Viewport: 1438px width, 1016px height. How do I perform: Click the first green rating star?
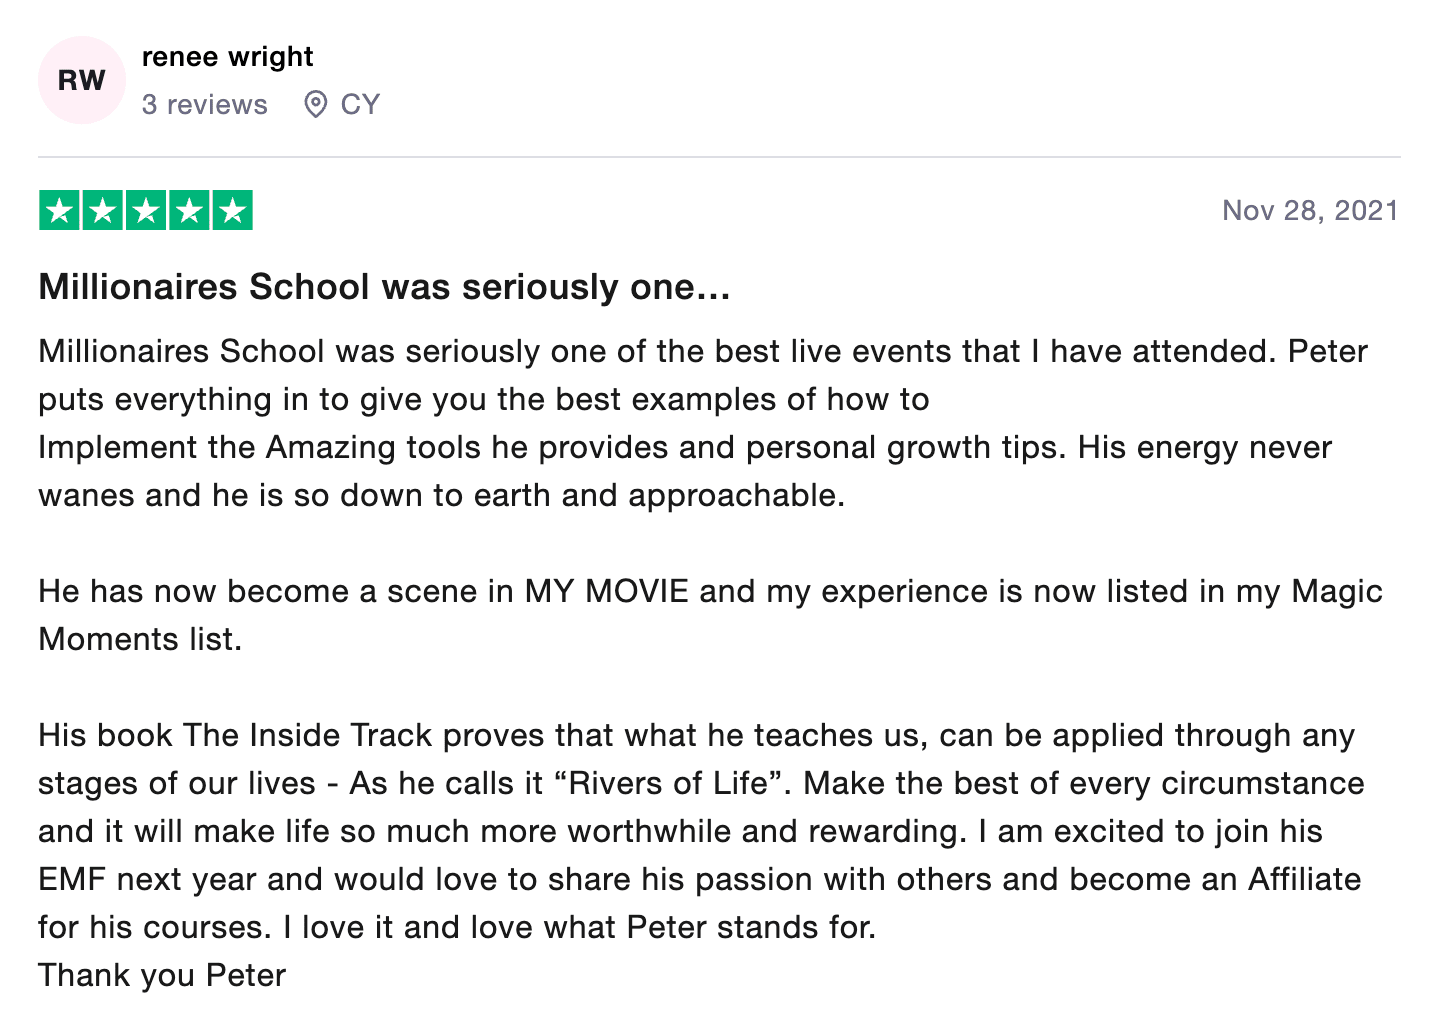point(60,211)
